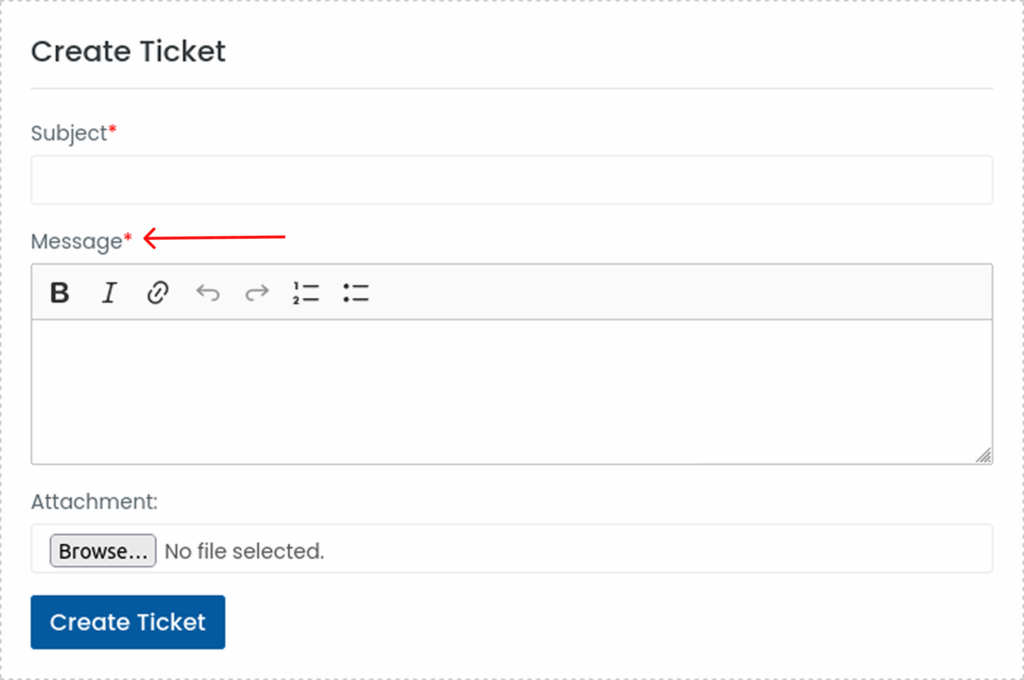1024x680 pixels.
Task: Insert a numbered list
Action: 306,293
